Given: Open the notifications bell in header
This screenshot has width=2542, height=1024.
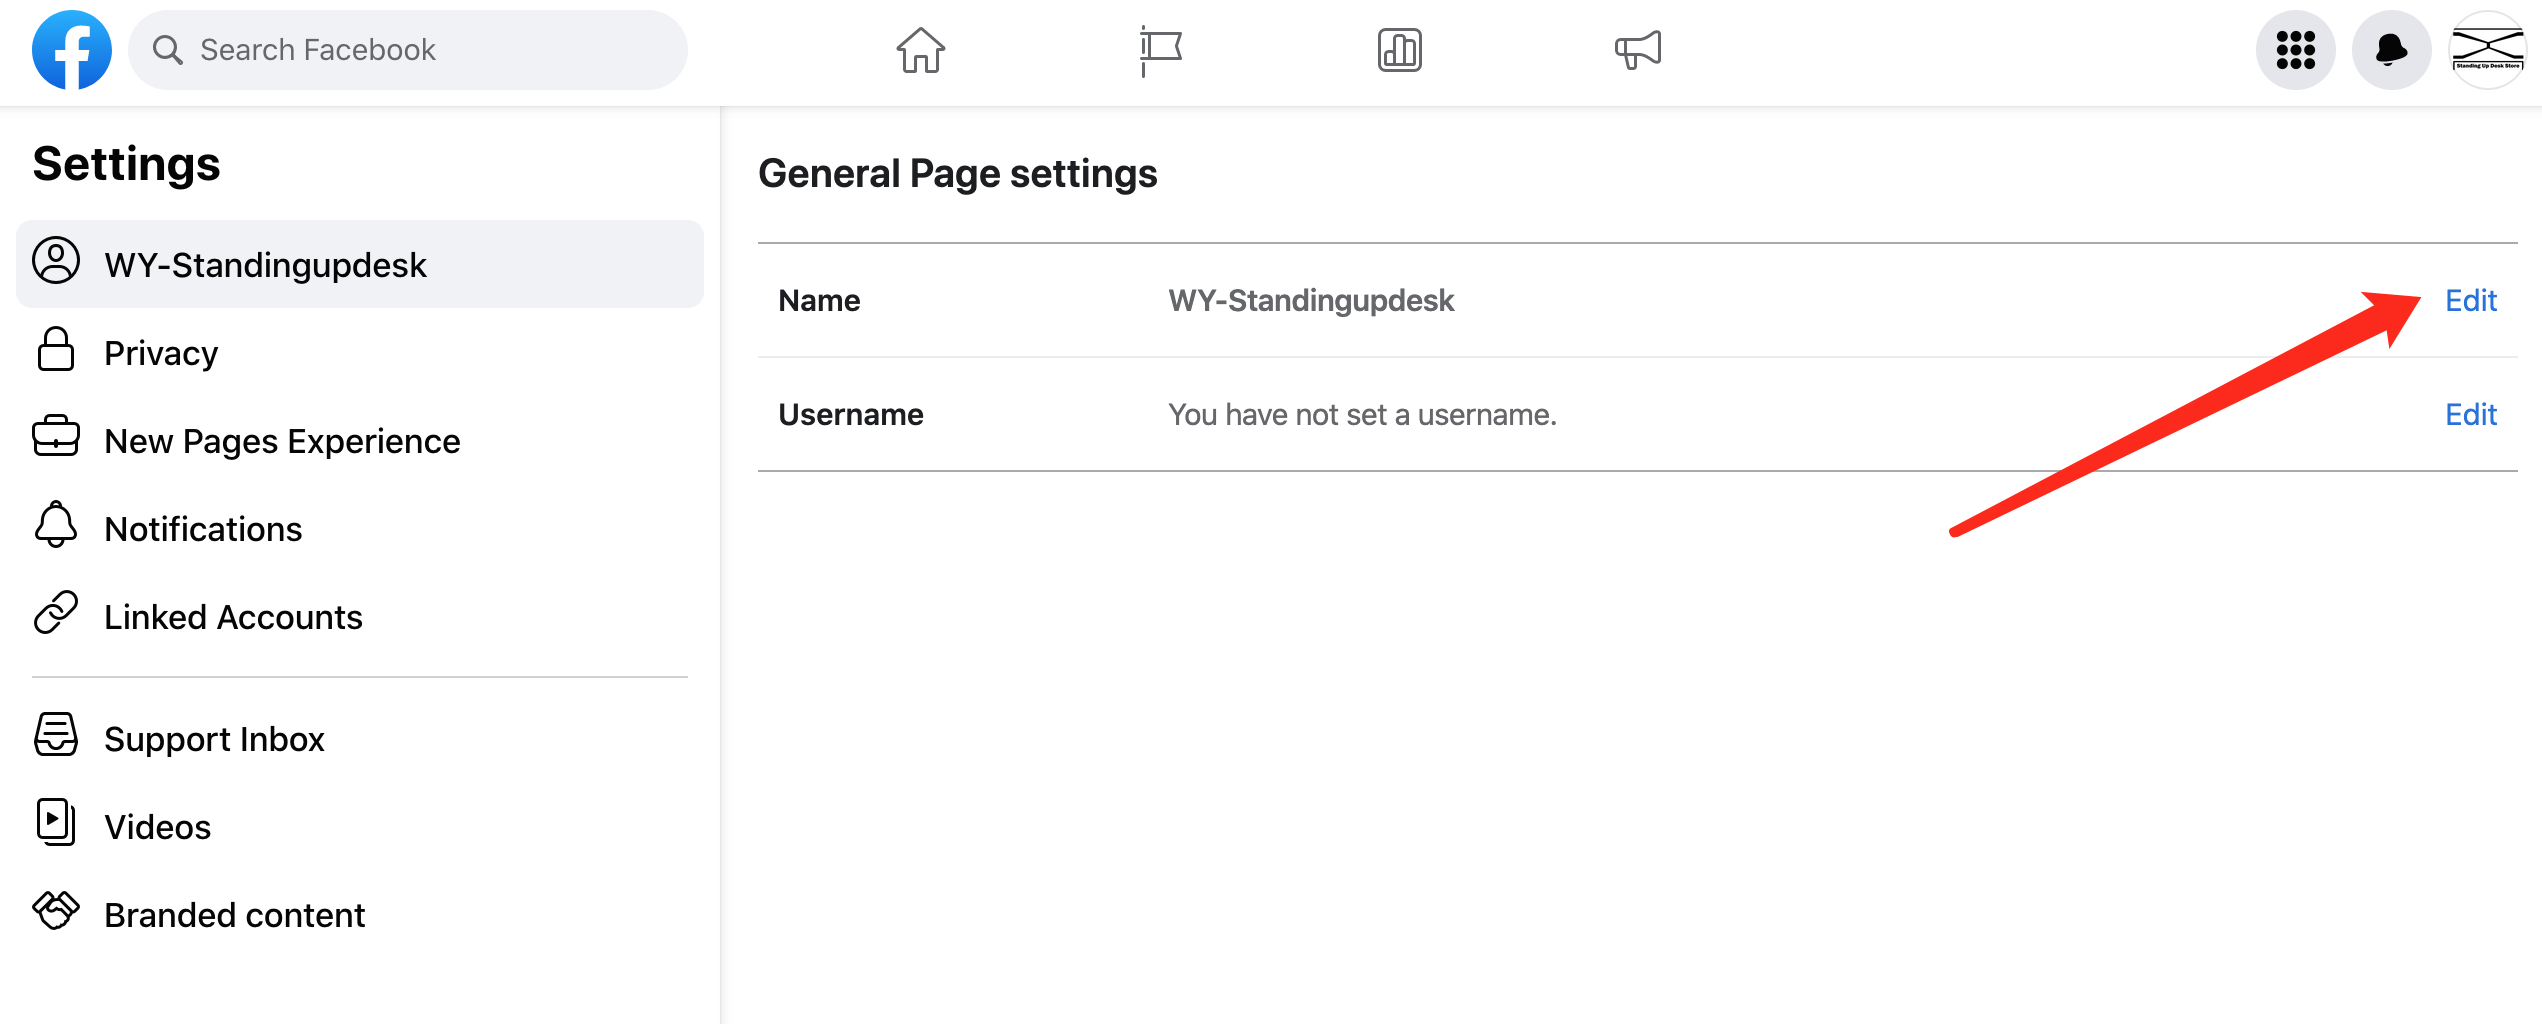Looking at the screenshot, I should (2391, 50).
